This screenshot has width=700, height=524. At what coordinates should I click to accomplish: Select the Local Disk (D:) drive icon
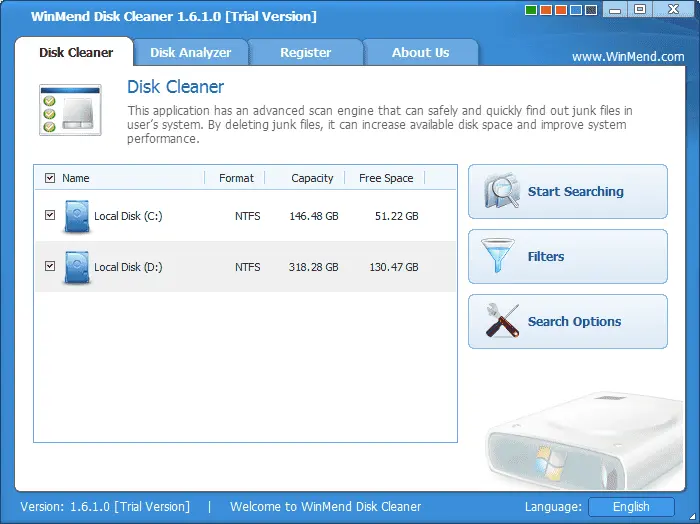click(77, 267)
